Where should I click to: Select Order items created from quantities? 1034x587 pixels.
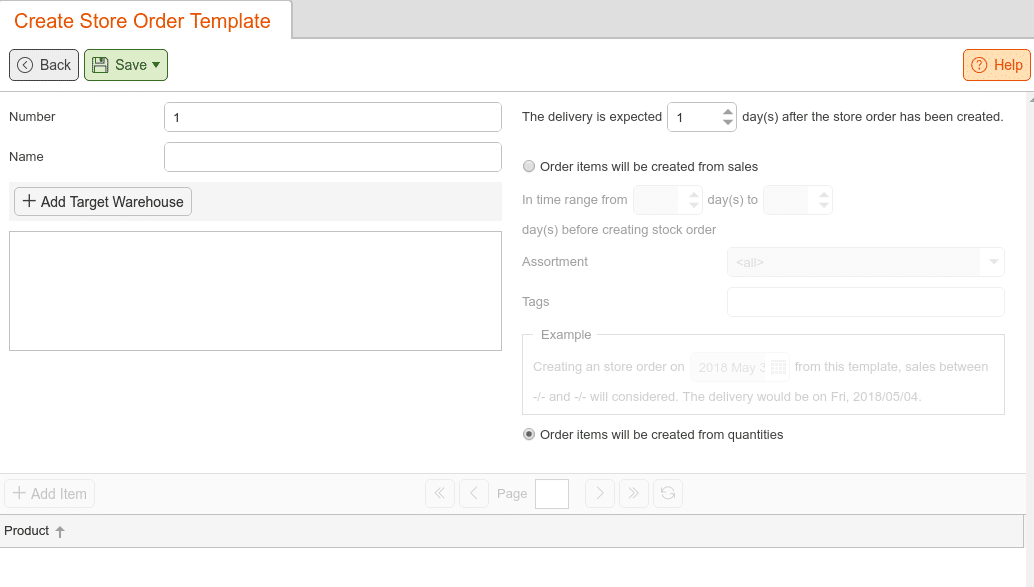pos(529,435)
